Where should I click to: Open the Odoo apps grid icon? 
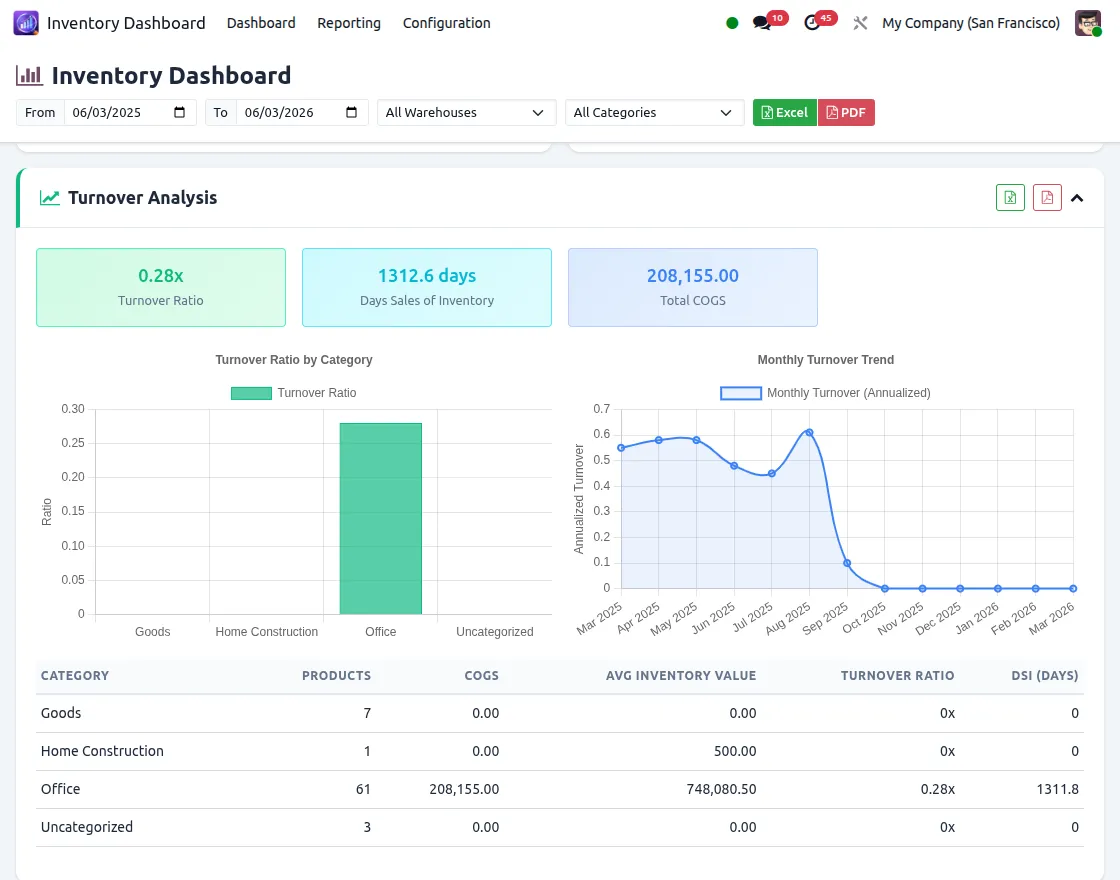point(24,22)
